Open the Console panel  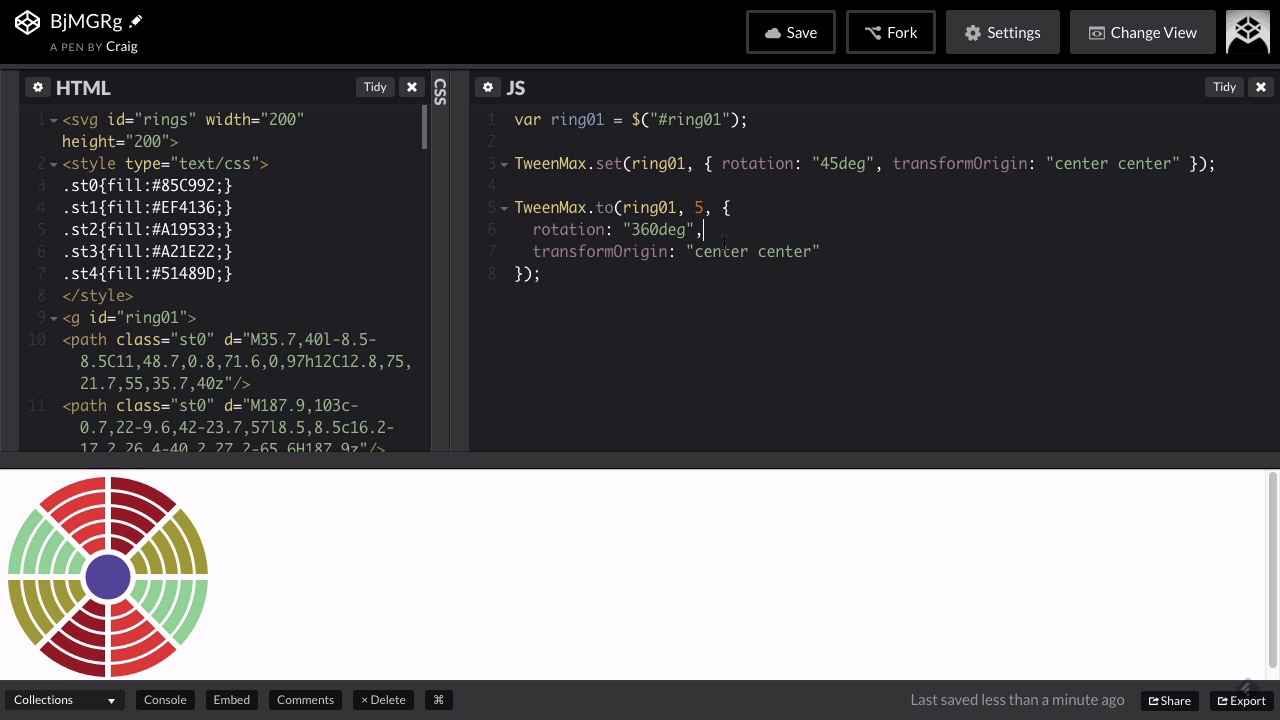[x=165, y=700]
